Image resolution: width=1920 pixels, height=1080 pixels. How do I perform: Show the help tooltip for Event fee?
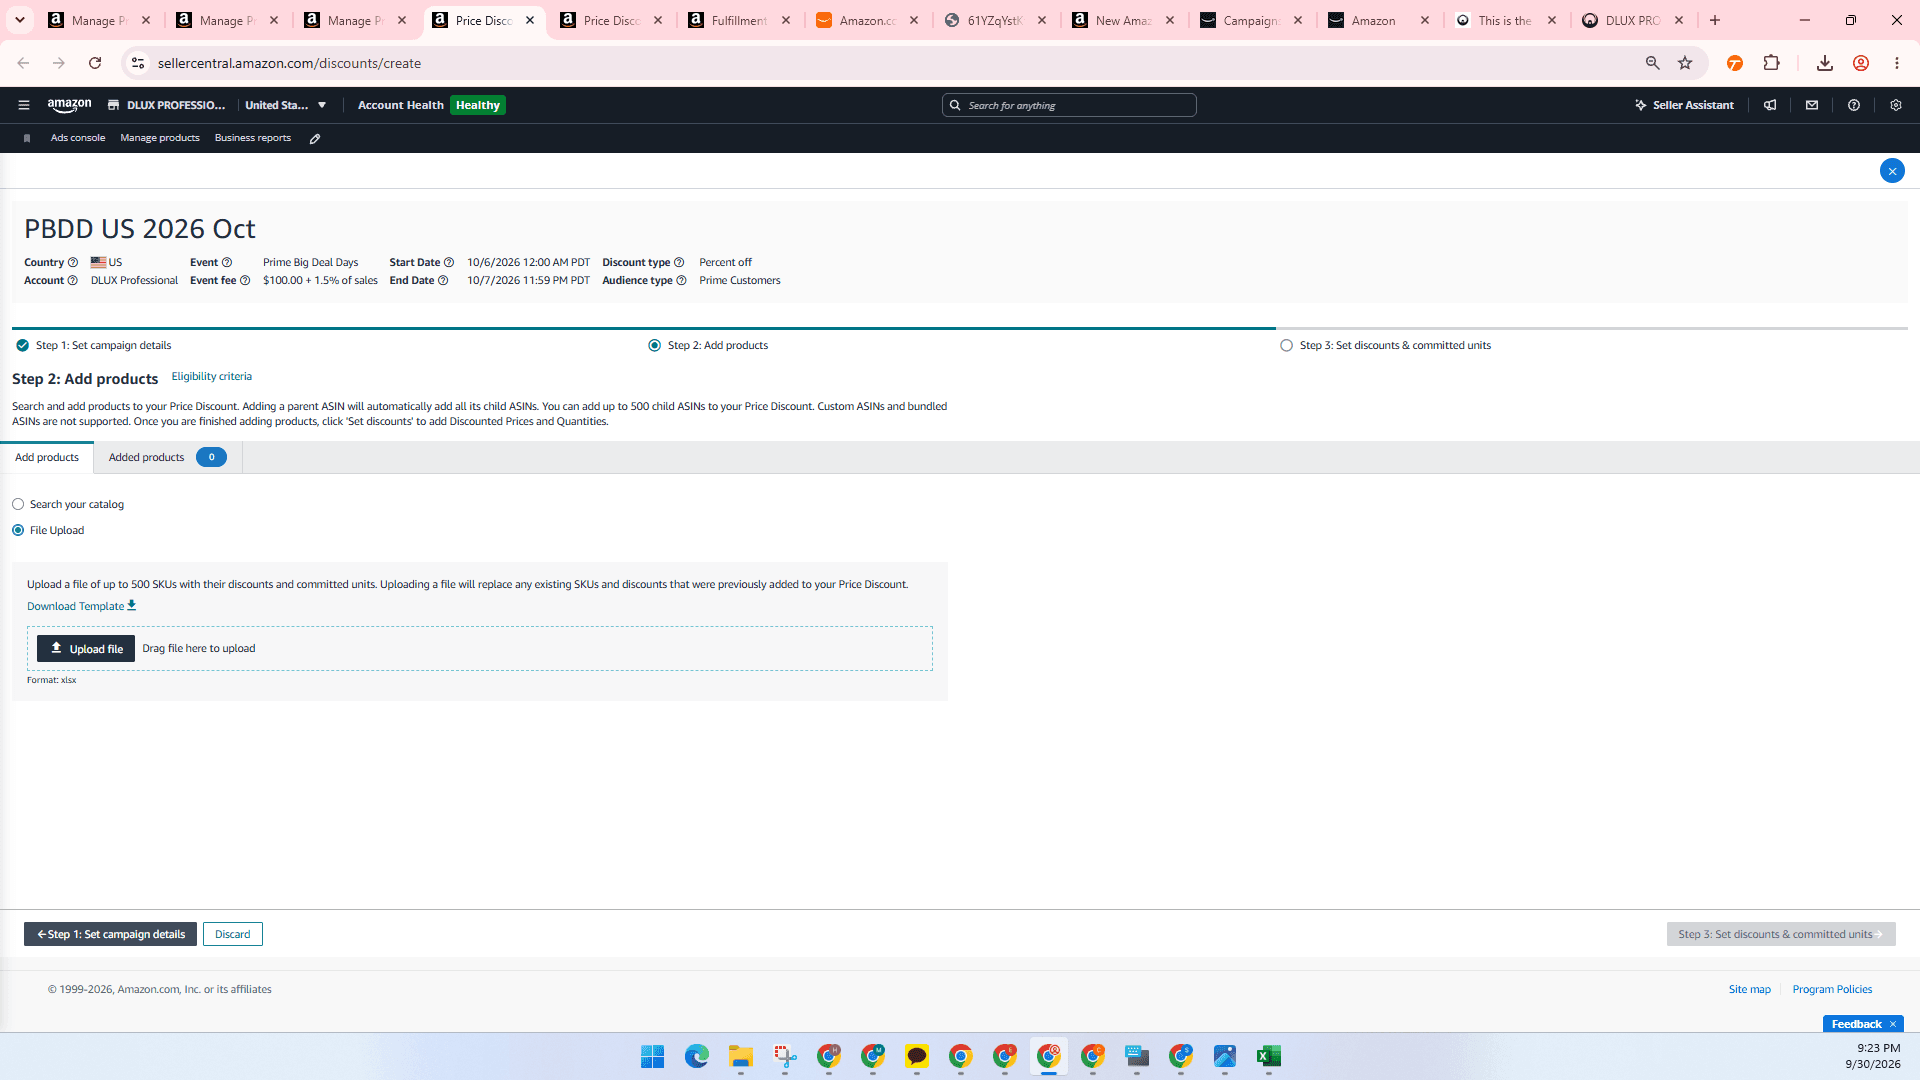[245, 281]
